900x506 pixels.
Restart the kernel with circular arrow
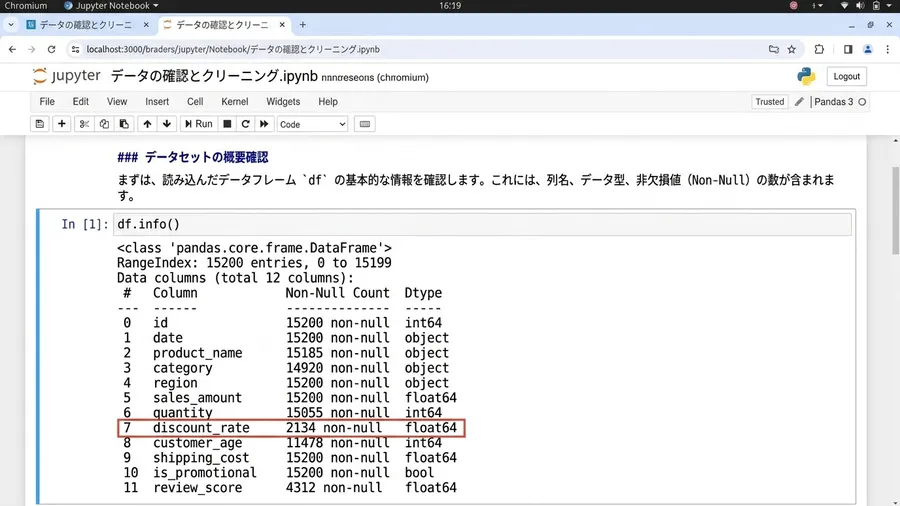(246, 124)
